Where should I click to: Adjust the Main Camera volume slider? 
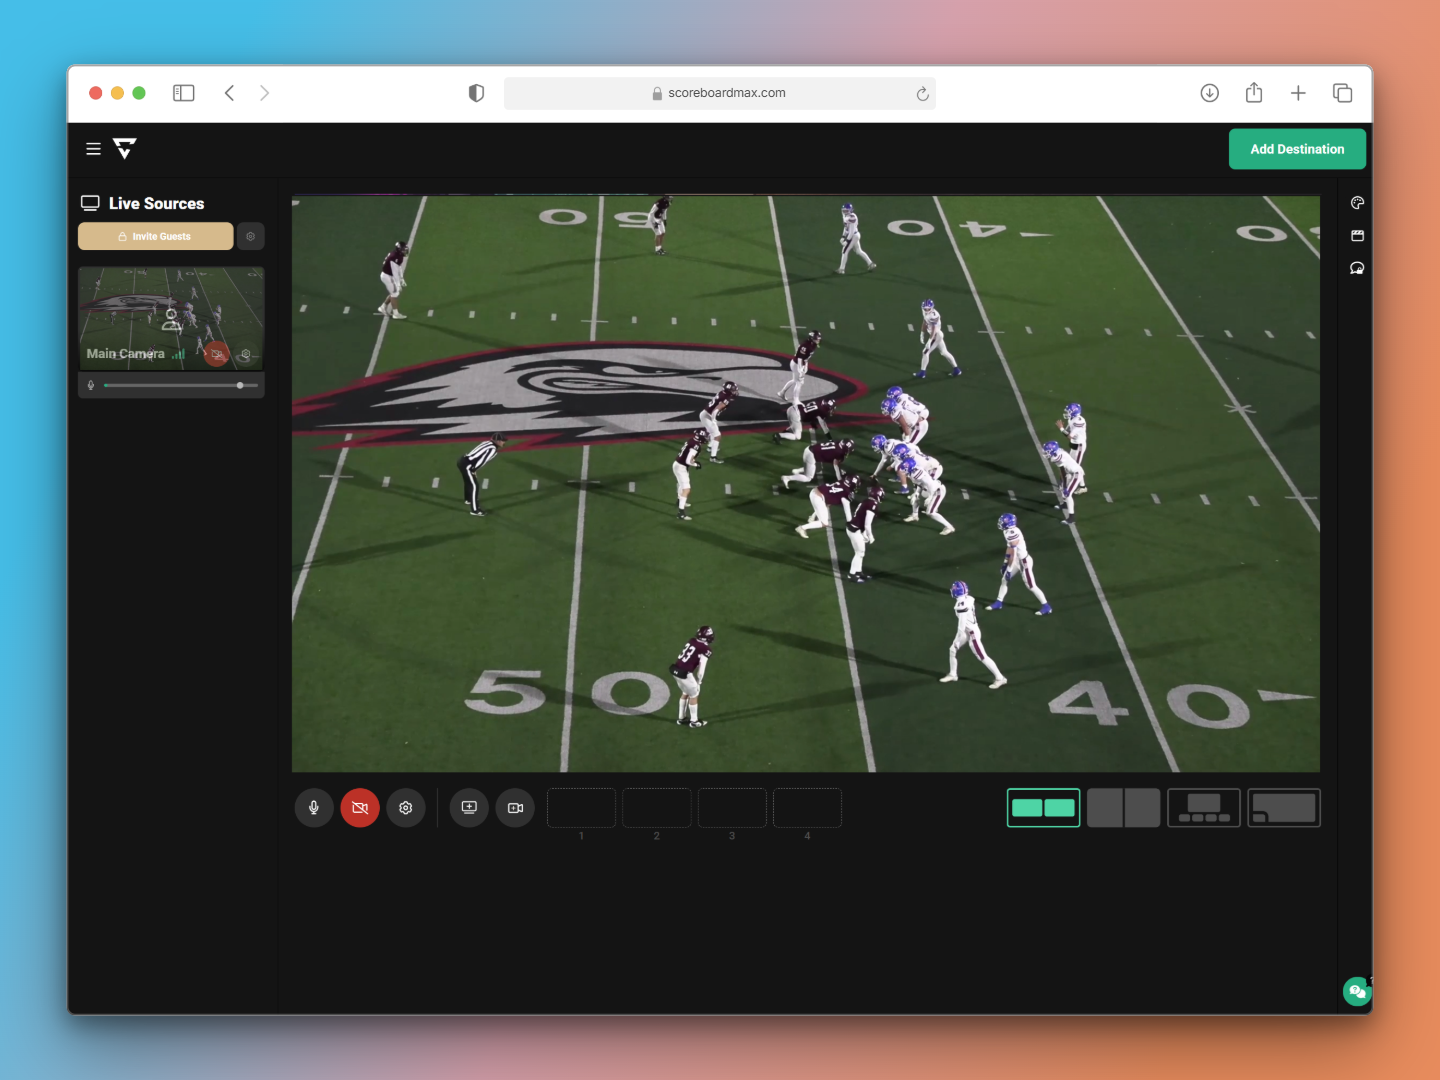point(180,385)
